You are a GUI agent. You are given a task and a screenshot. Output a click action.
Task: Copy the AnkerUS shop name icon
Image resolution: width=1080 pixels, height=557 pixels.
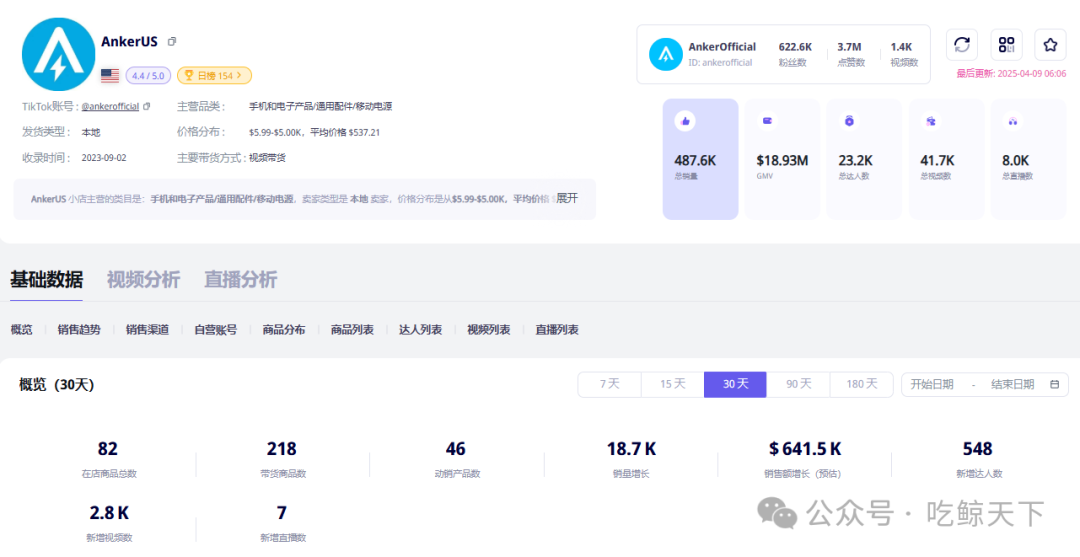coord(172,41)
